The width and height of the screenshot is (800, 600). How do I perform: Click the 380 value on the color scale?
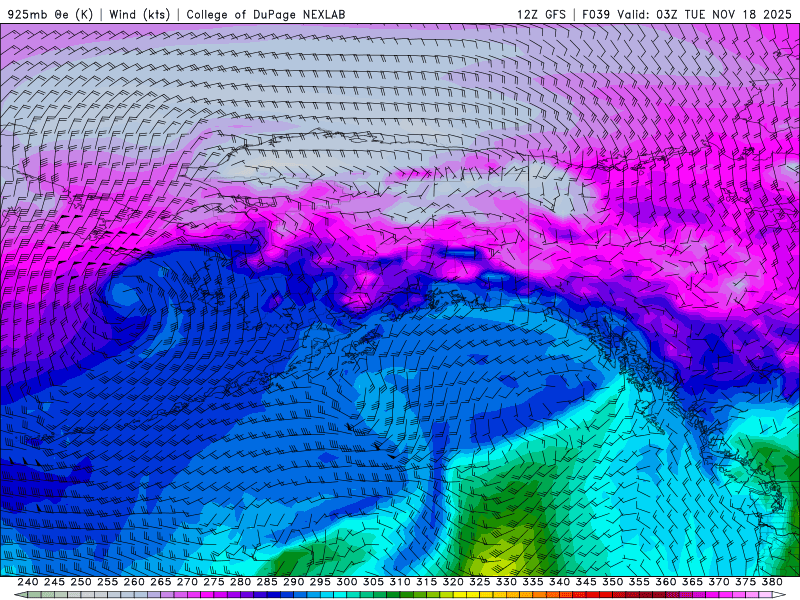pyautogui.click(x=772, y=582)
